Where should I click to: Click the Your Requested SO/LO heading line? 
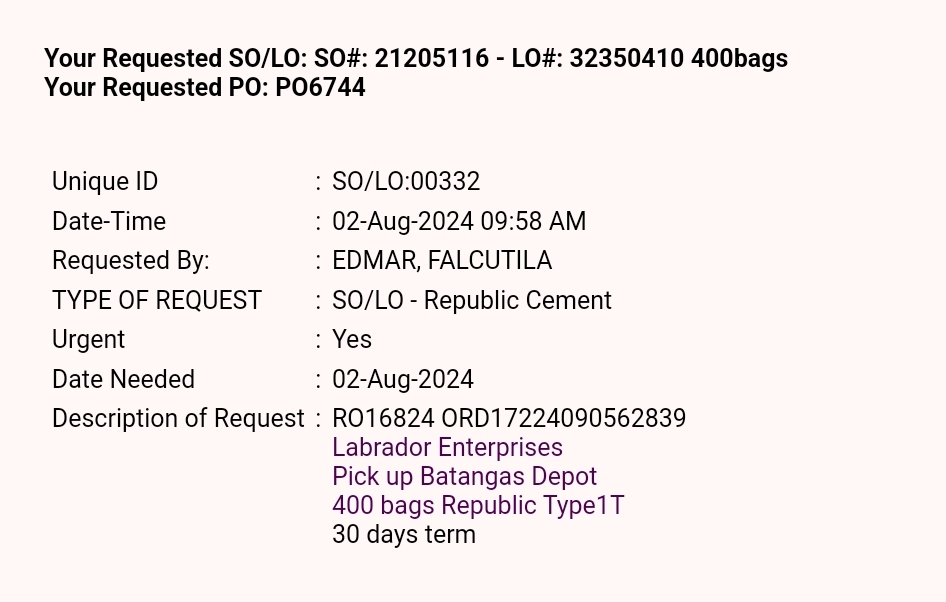416,59
